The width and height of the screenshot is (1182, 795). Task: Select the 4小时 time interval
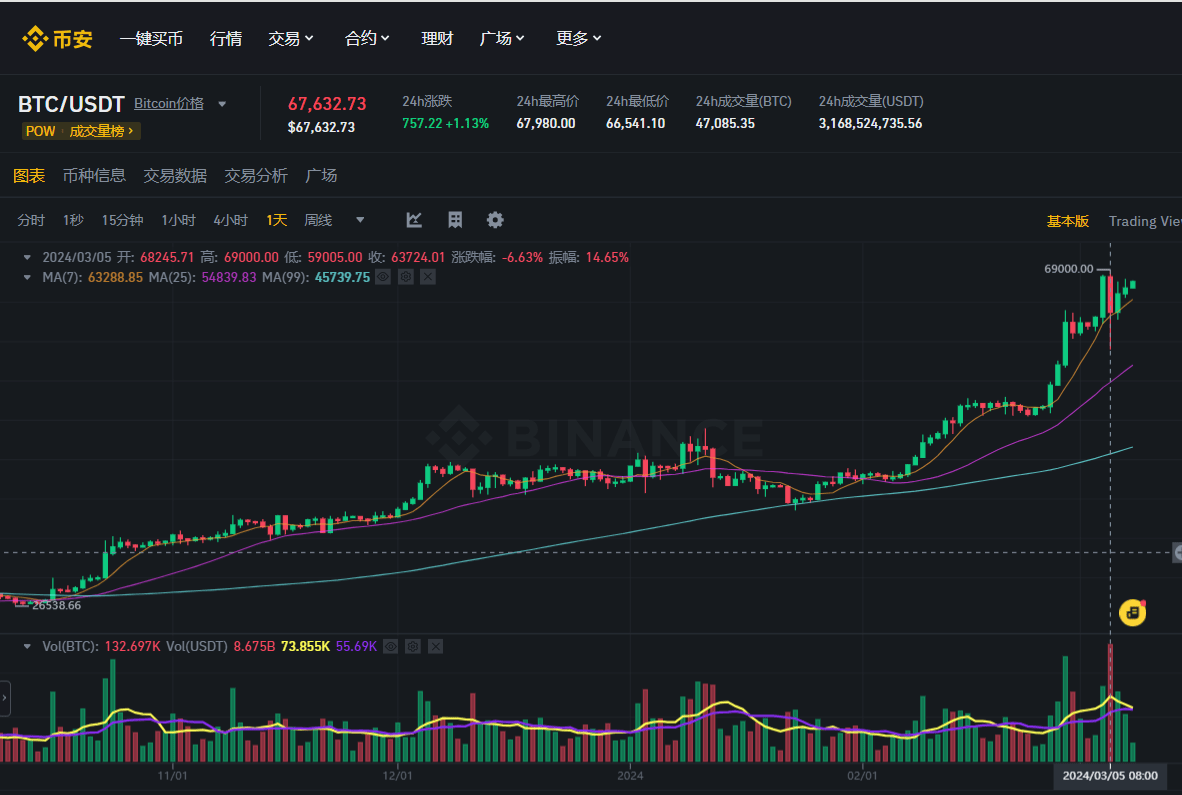(x=230, y=220)
